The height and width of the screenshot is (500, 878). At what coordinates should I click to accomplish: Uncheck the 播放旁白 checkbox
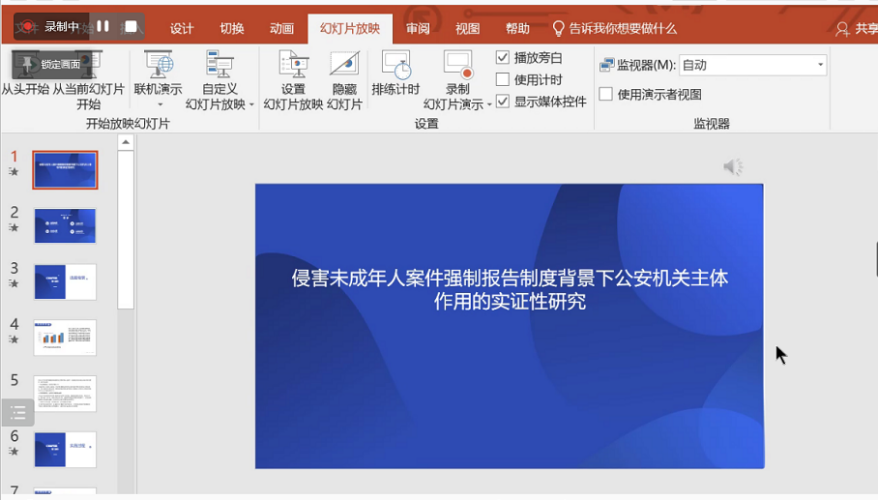click(503, 58)
